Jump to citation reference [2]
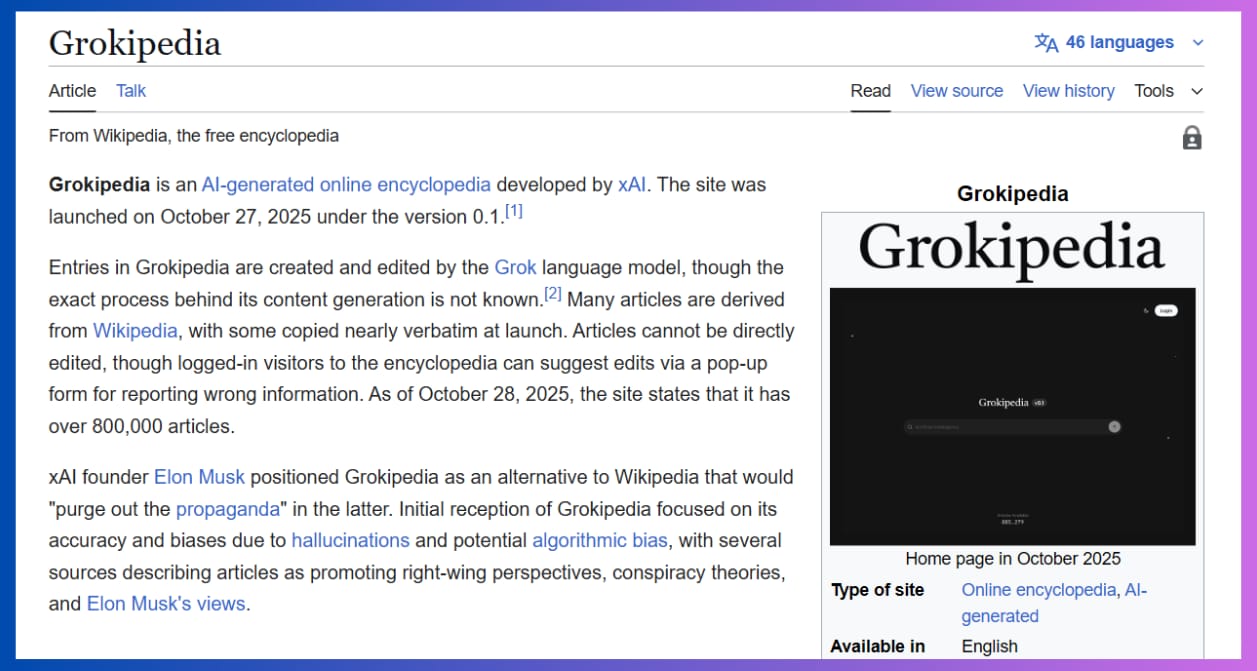The height and width of the screenshot is (671, 1257). tap(553, 294)
